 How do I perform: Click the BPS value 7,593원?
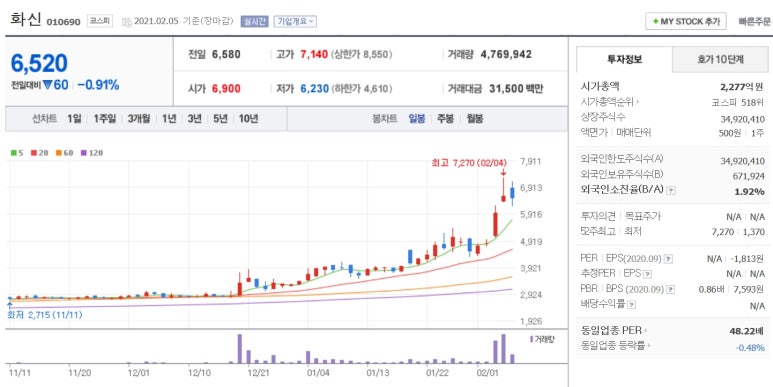click(x=749, y=289)
